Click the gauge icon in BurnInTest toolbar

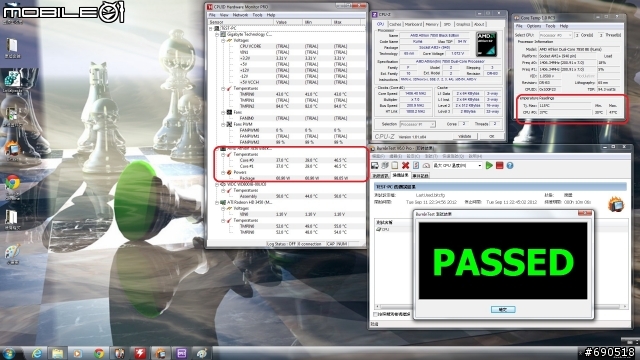coord(426,165)
